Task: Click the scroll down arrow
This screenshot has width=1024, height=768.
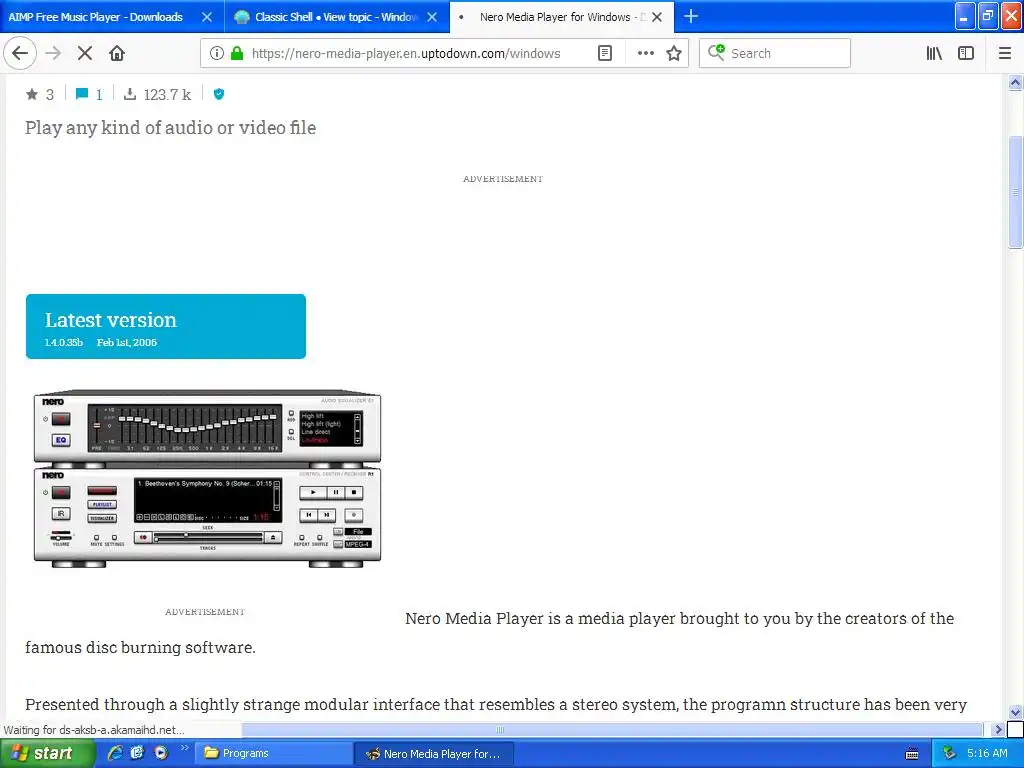Action: (x=1015, y=712)
